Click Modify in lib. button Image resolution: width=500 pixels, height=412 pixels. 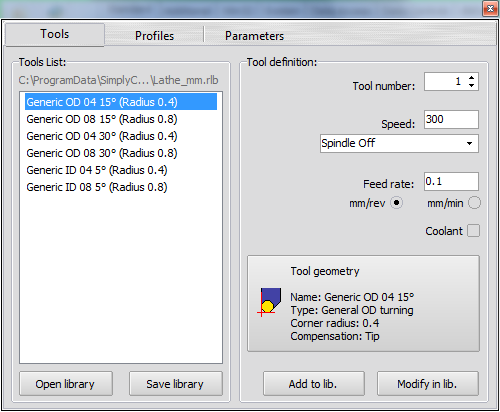tap(427, 384)
